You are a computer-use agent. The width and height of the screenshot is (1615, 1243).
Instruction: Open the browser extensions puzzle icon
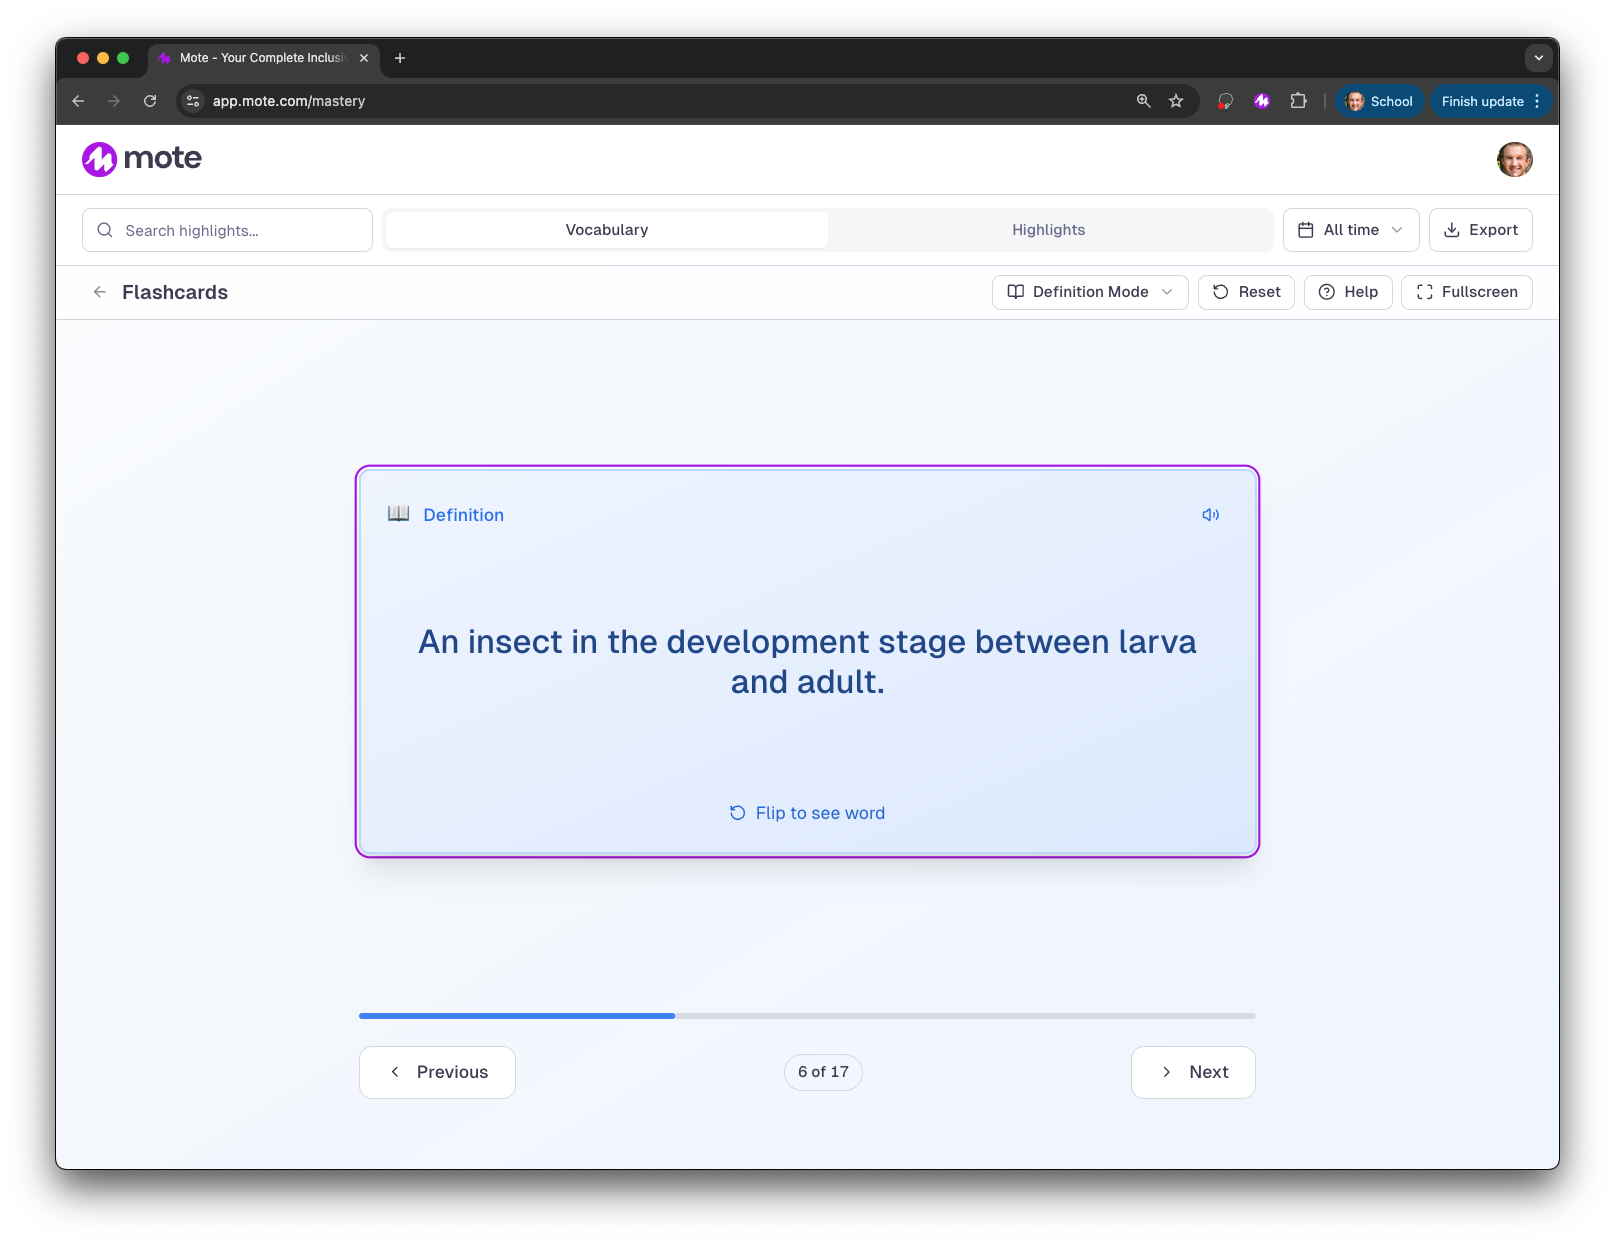coord(1298,101)
